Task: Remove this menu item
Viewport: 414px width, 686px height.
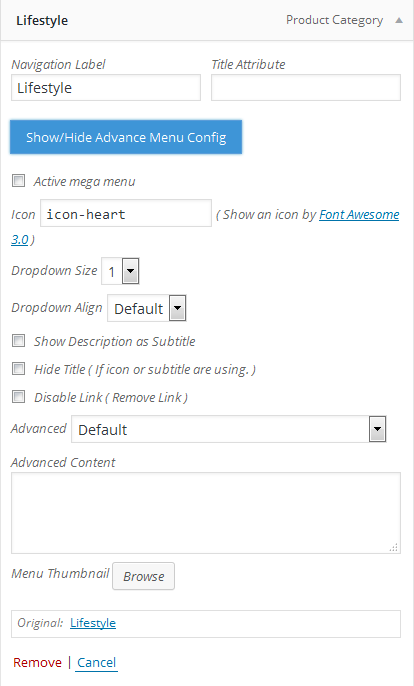Action: pyautogui.click(x=37, y=662)
